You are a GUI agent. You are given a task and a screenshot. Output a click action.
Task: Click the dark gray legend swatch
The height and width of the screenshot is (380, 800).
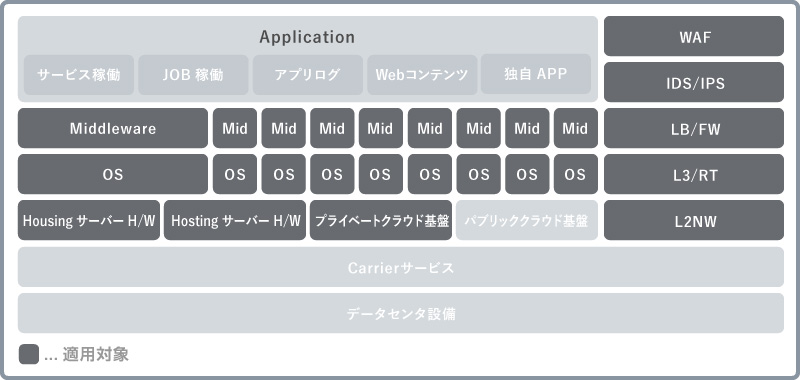coord(29,354)
